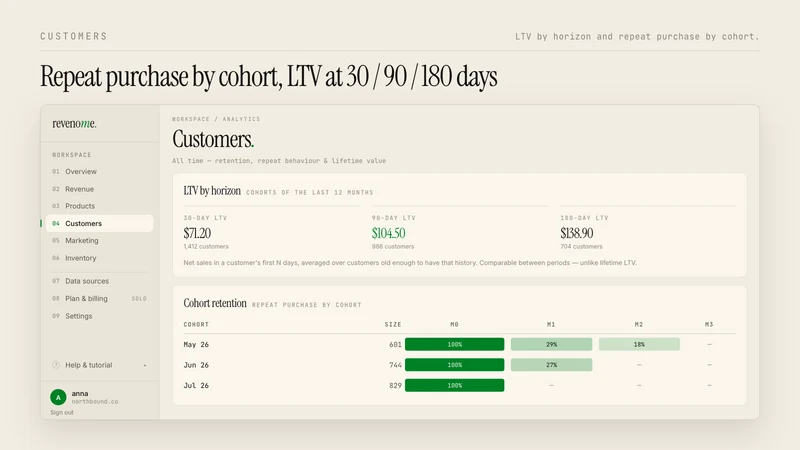Expand the Help & tutorial arrow
The height and width of the screenshot is (450, 800).
145,365
